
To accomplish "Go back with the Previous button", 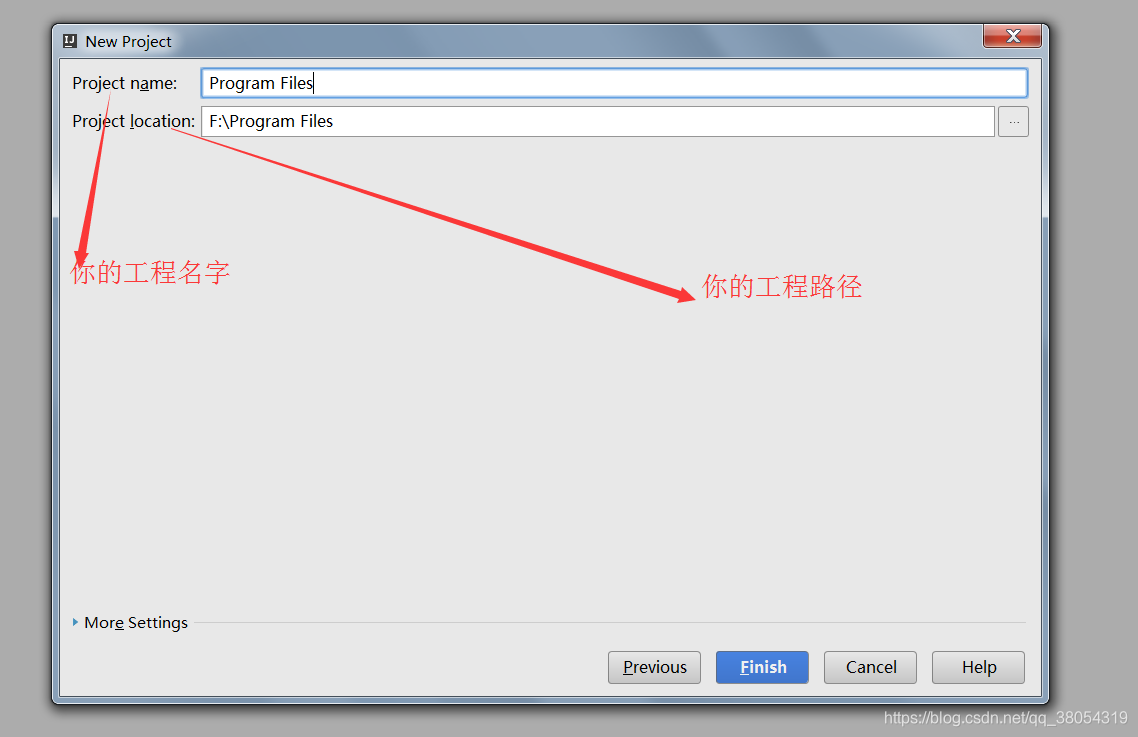I will click(654, 667).
